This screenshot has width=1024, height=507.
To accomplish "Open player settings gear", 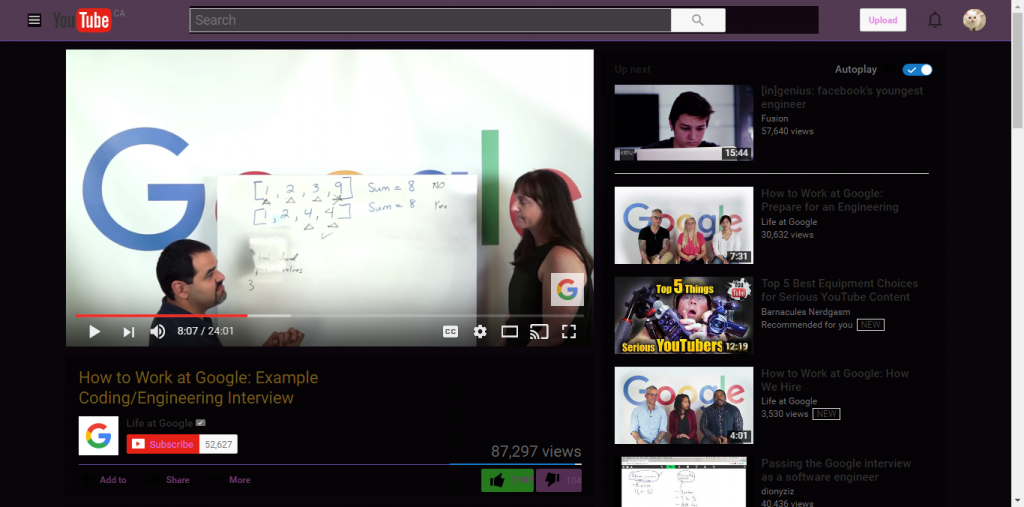I will pos(480,332).
